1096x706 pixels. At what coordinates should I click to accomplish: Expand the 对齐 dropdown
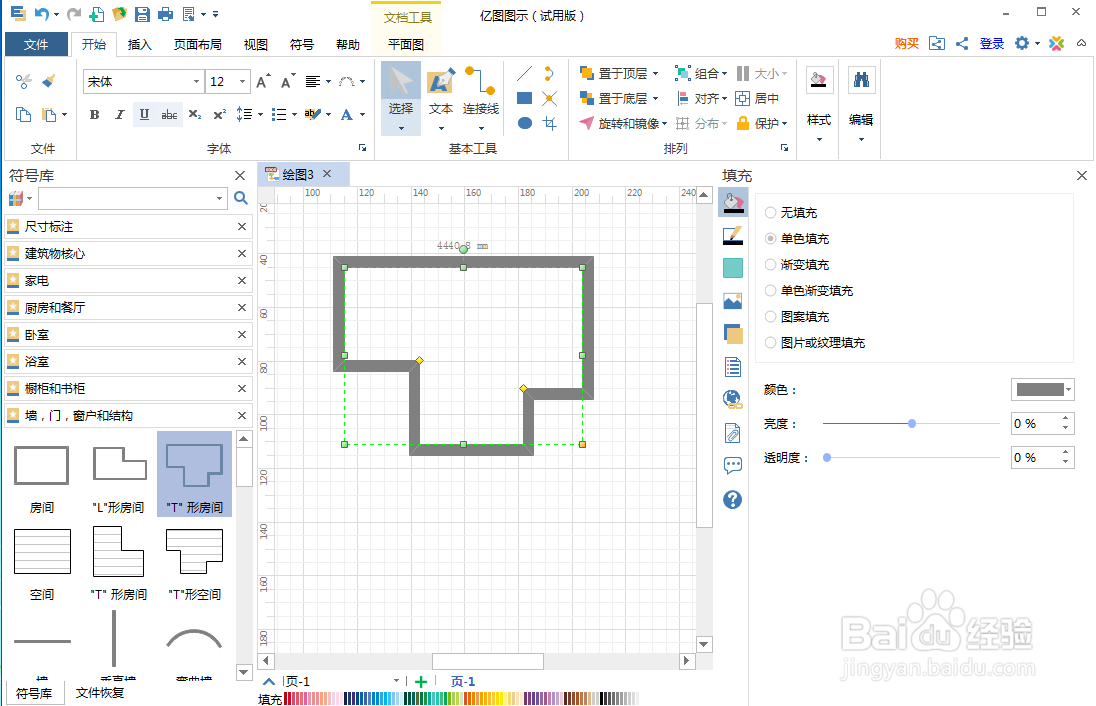[724, 99]
